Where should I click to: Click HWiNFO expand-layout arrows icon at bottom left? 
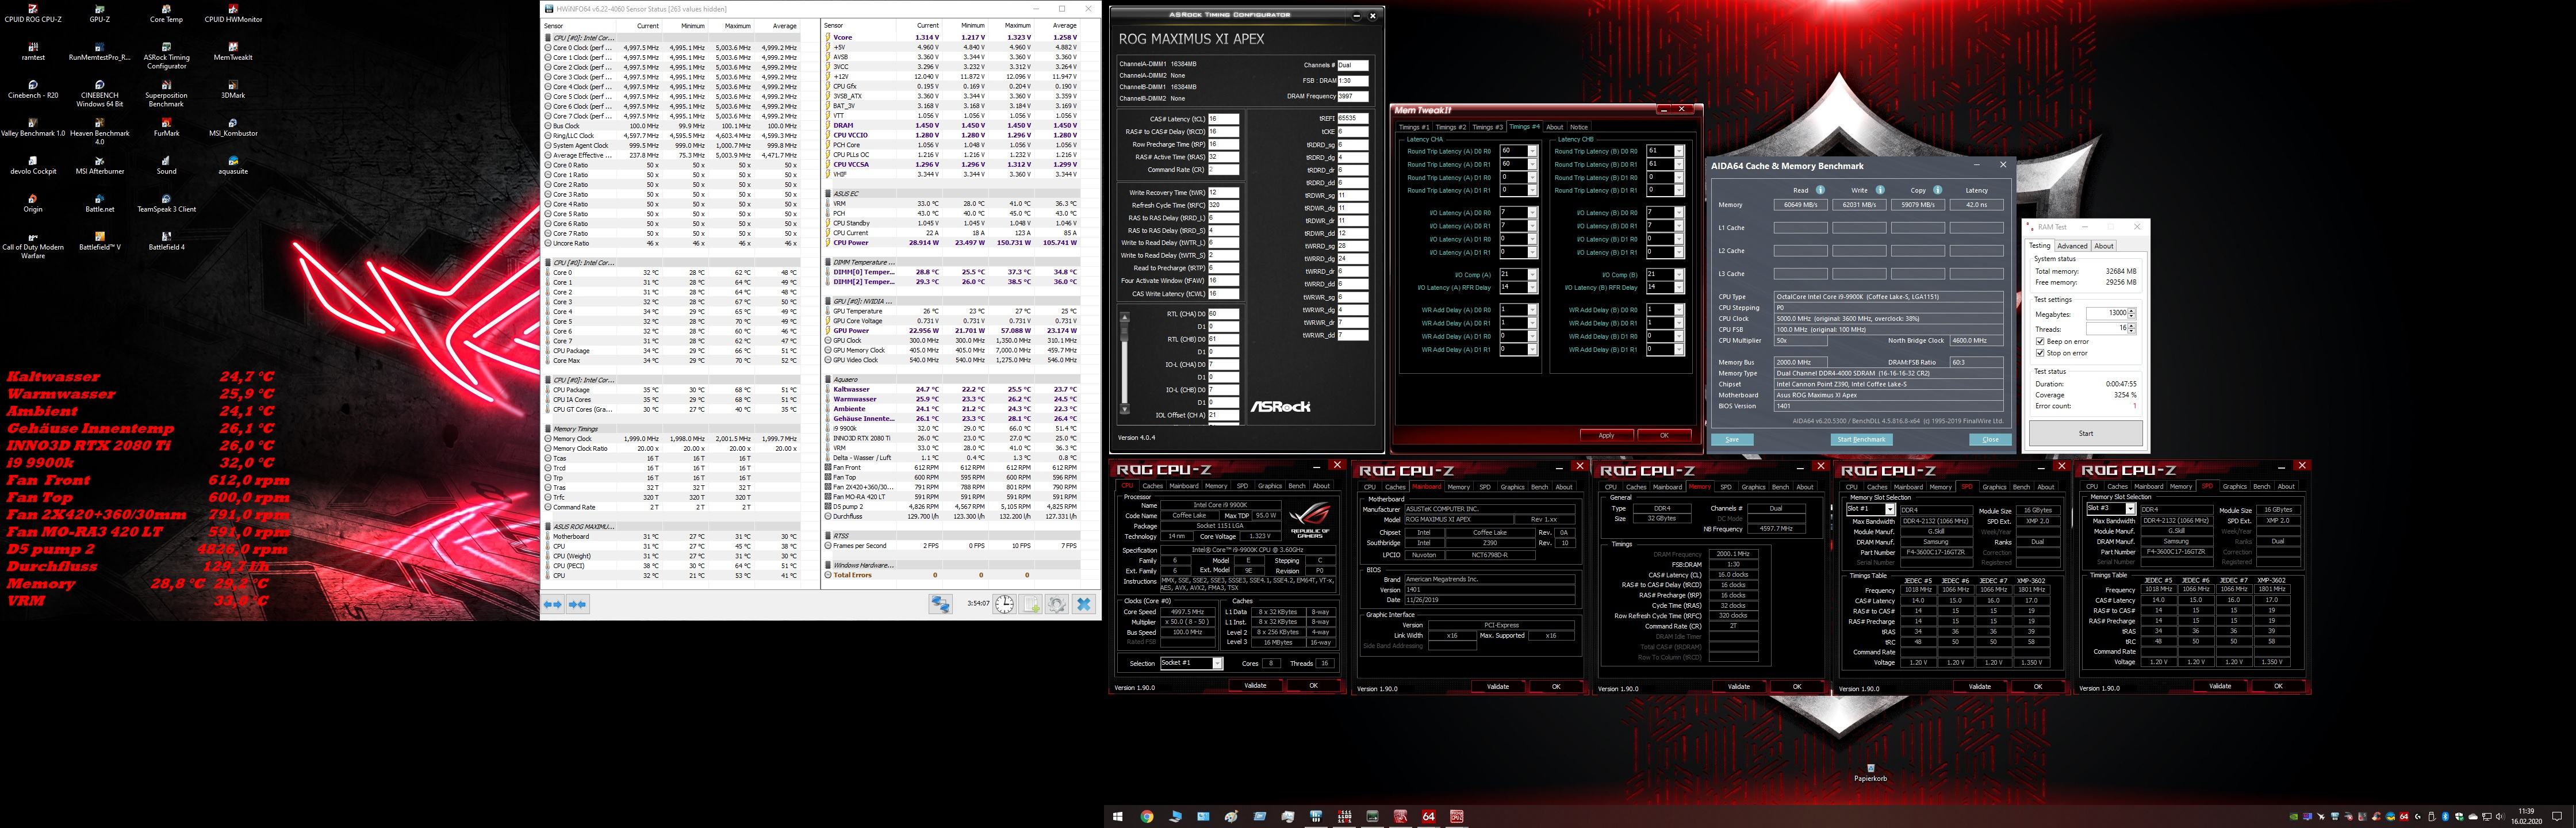click(x=553, y=604)
